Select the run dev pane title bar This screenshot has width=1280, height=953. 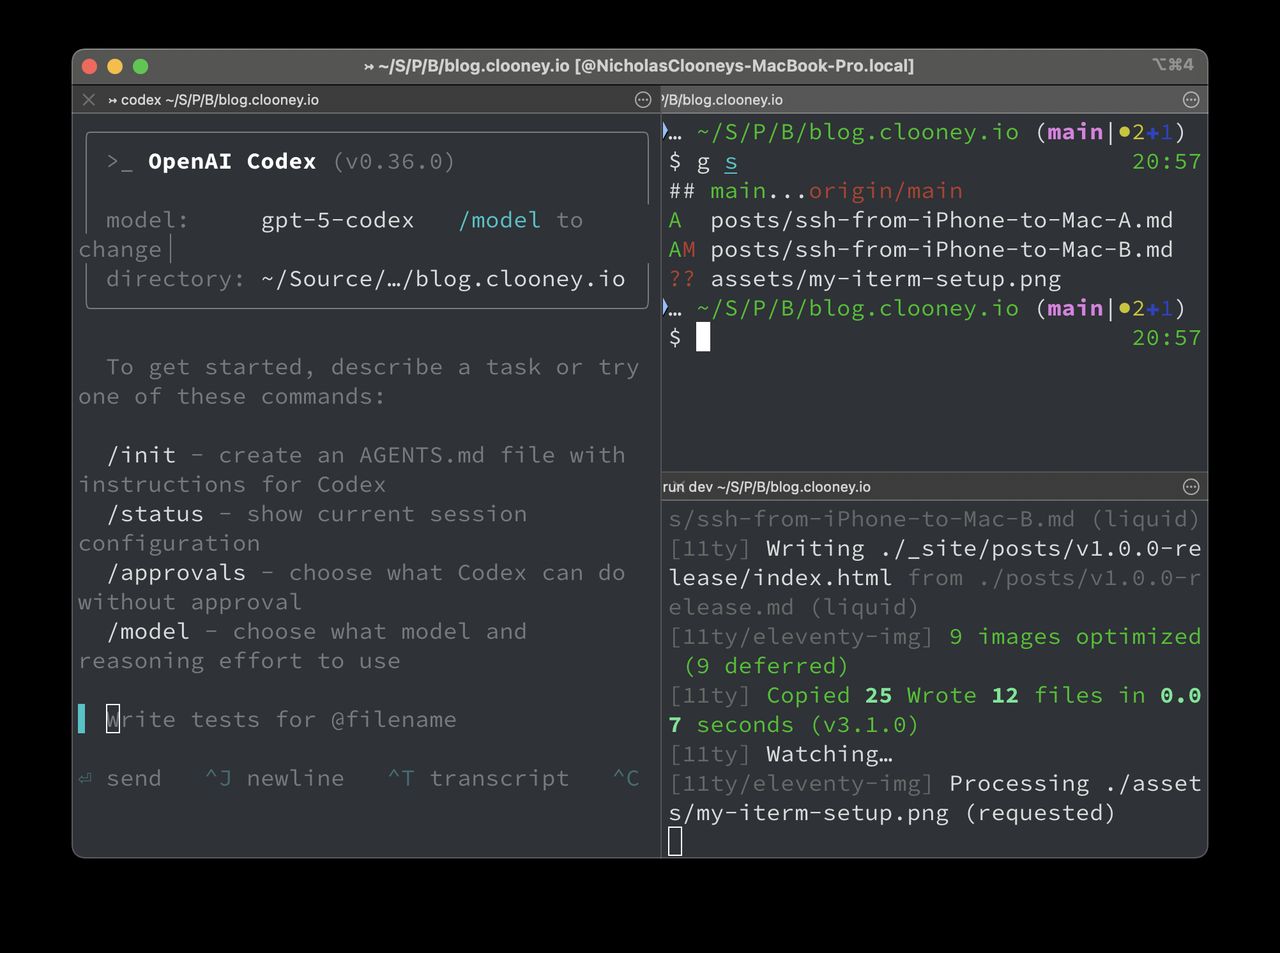(x=934, y=487)
